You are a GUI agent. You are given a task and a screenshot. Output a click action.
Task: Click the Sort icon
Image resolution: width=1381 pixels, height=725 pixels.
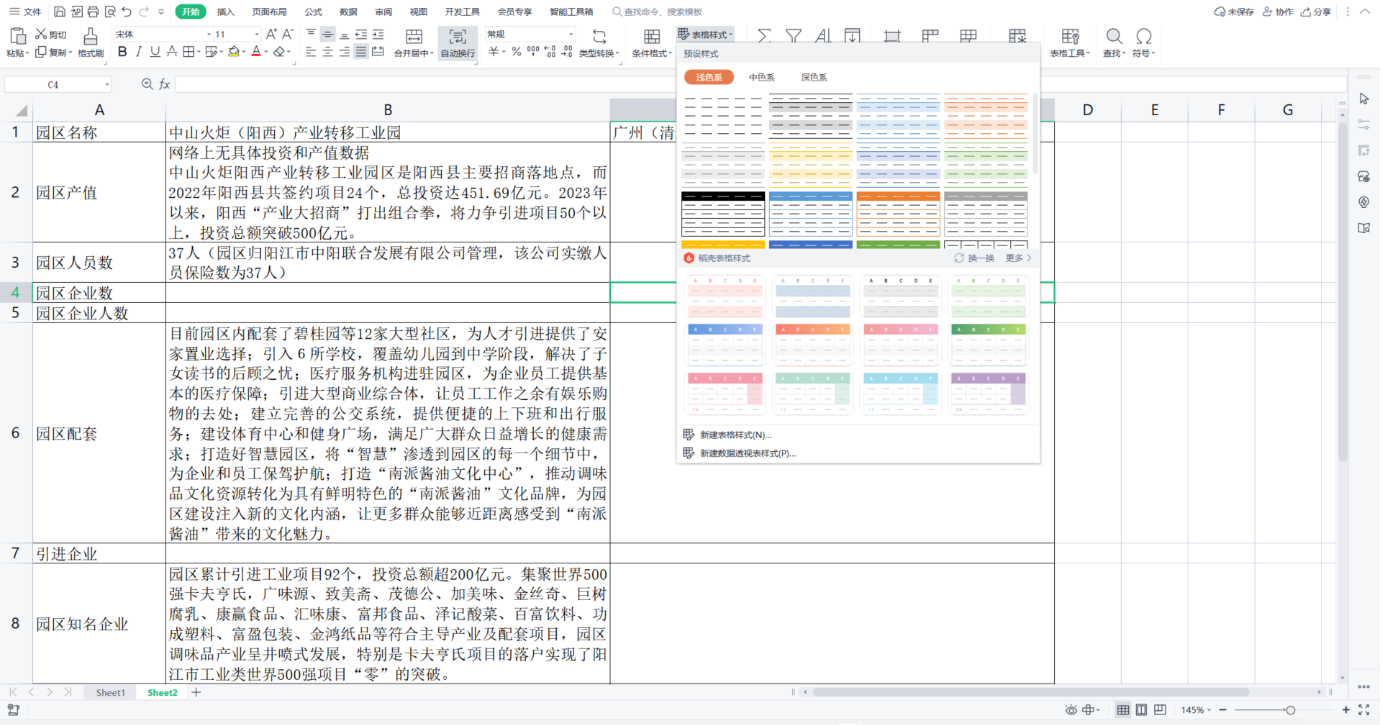click(824, 36)
